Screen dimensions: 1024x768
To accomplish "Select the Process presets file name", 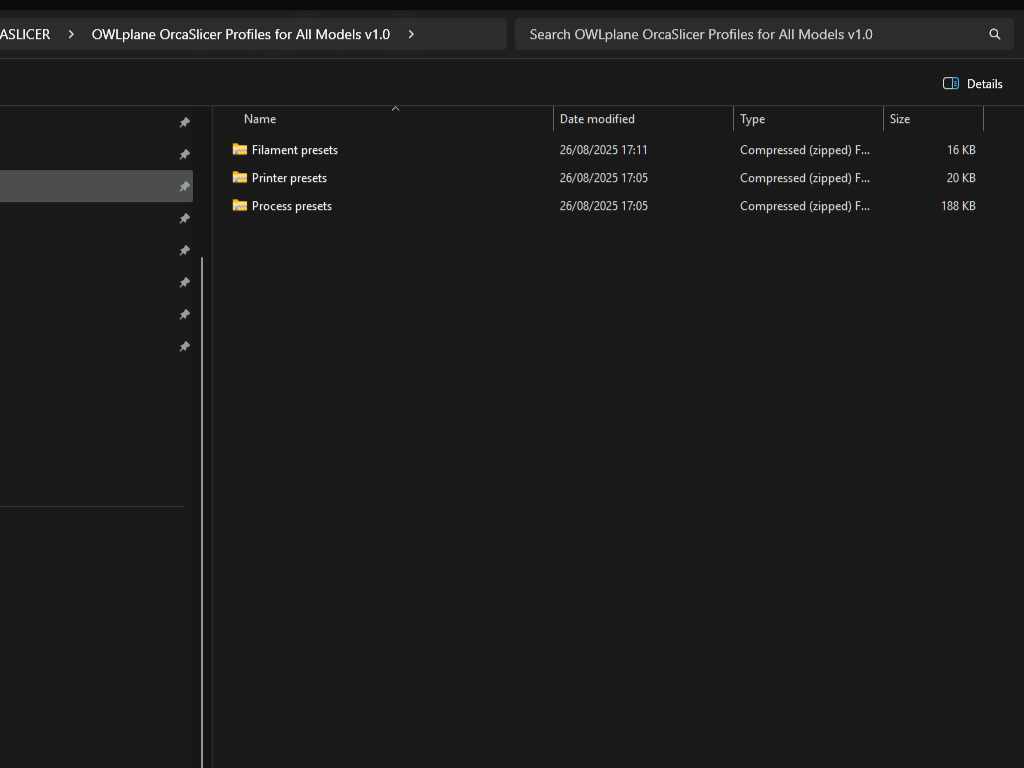I will click(x=292, y=206).
